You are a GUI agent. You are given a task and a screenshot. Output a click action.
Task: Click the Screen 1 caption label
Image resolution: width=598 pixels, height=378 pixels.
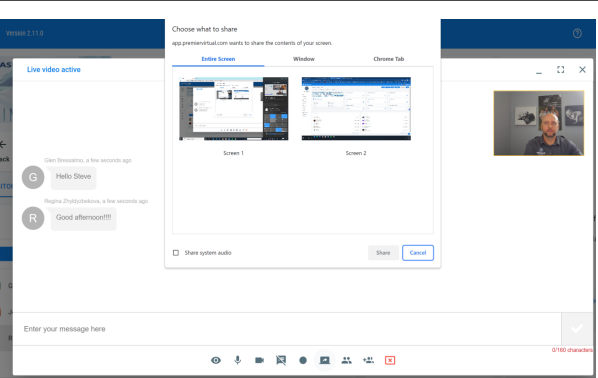tap(233, 153)
